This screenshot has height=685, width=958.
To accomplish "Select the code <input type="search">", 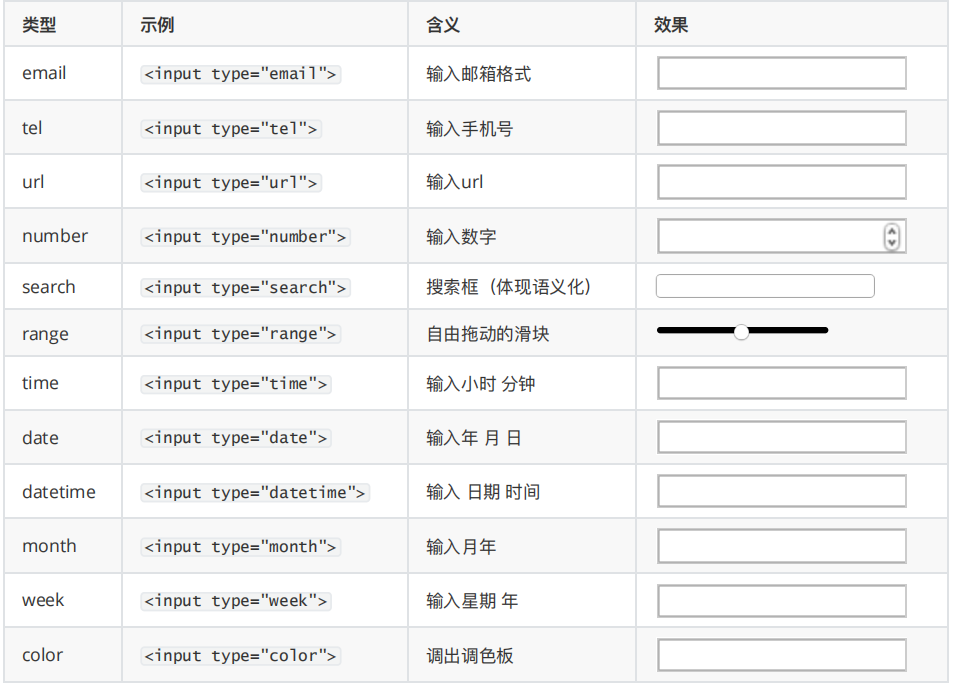I will (246, 287).
